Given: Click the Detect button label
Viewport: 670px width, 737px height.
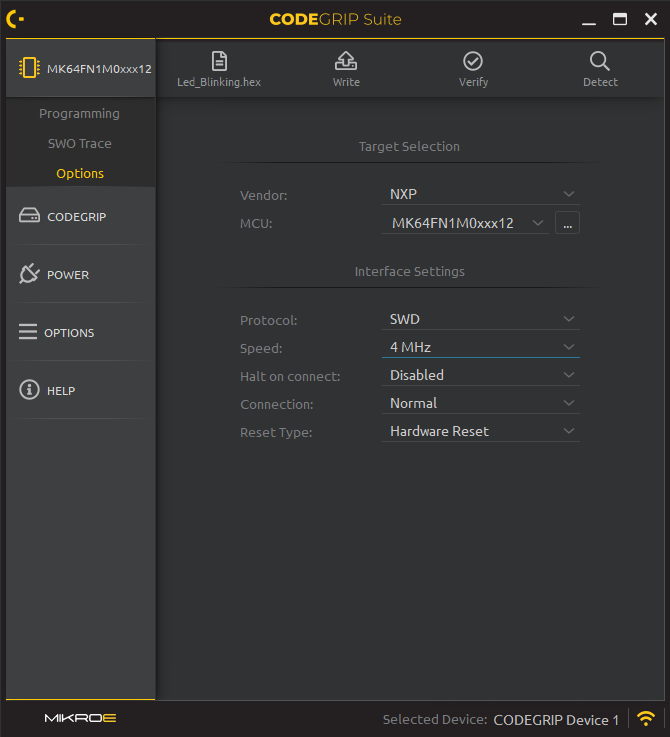Looking at the screenshot, I should [600, 82].
